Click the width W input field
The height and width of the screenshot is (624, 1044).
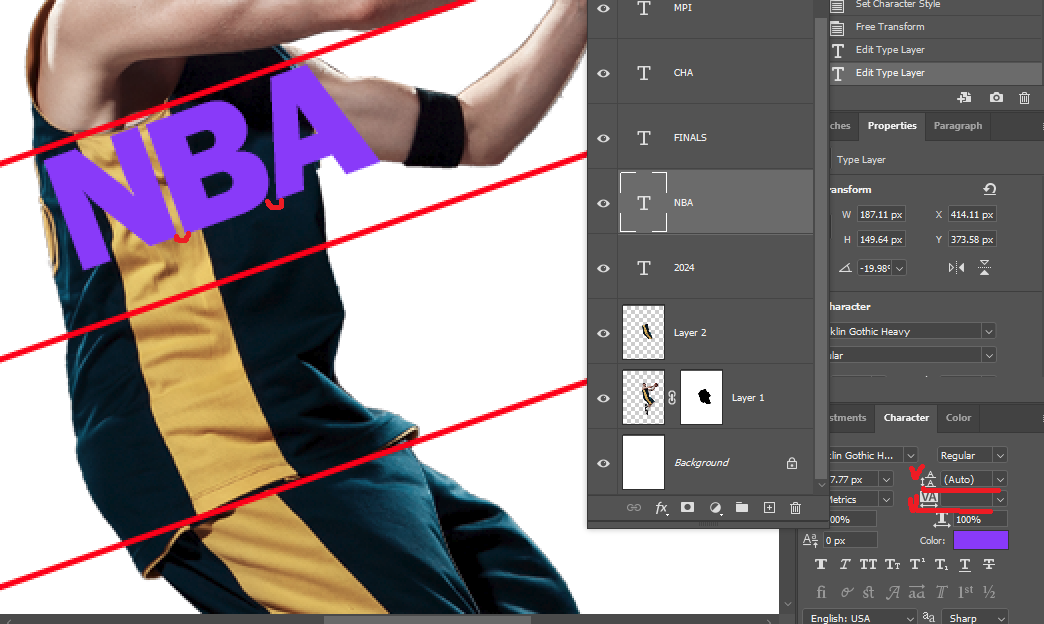click(x=881, y=214)
